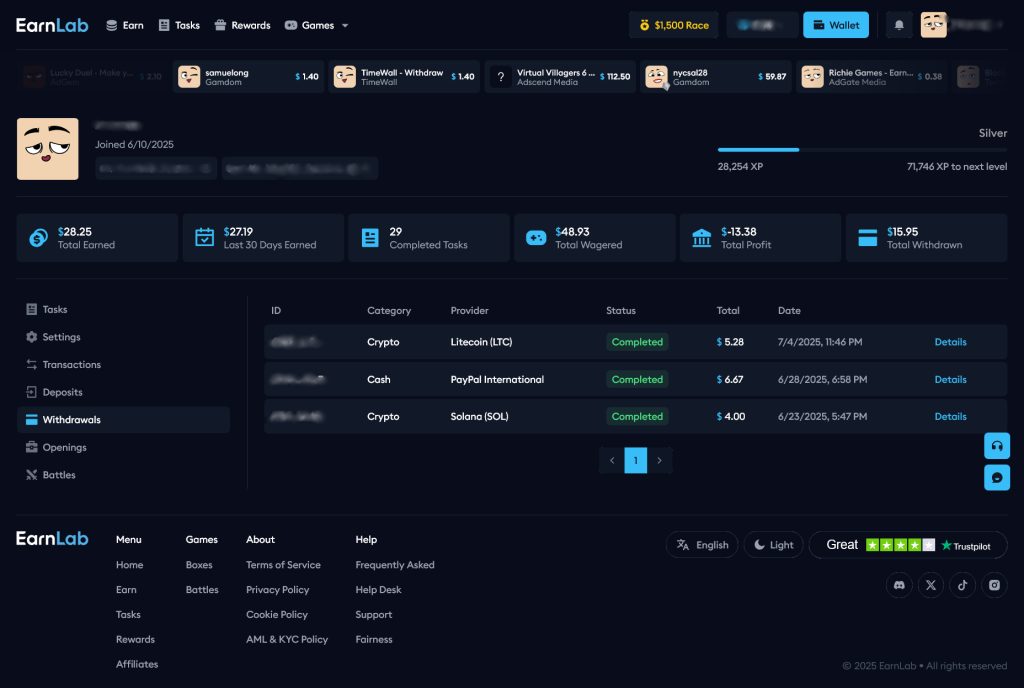
Task: Select Openings in profile sidebar
Action: 123,447
